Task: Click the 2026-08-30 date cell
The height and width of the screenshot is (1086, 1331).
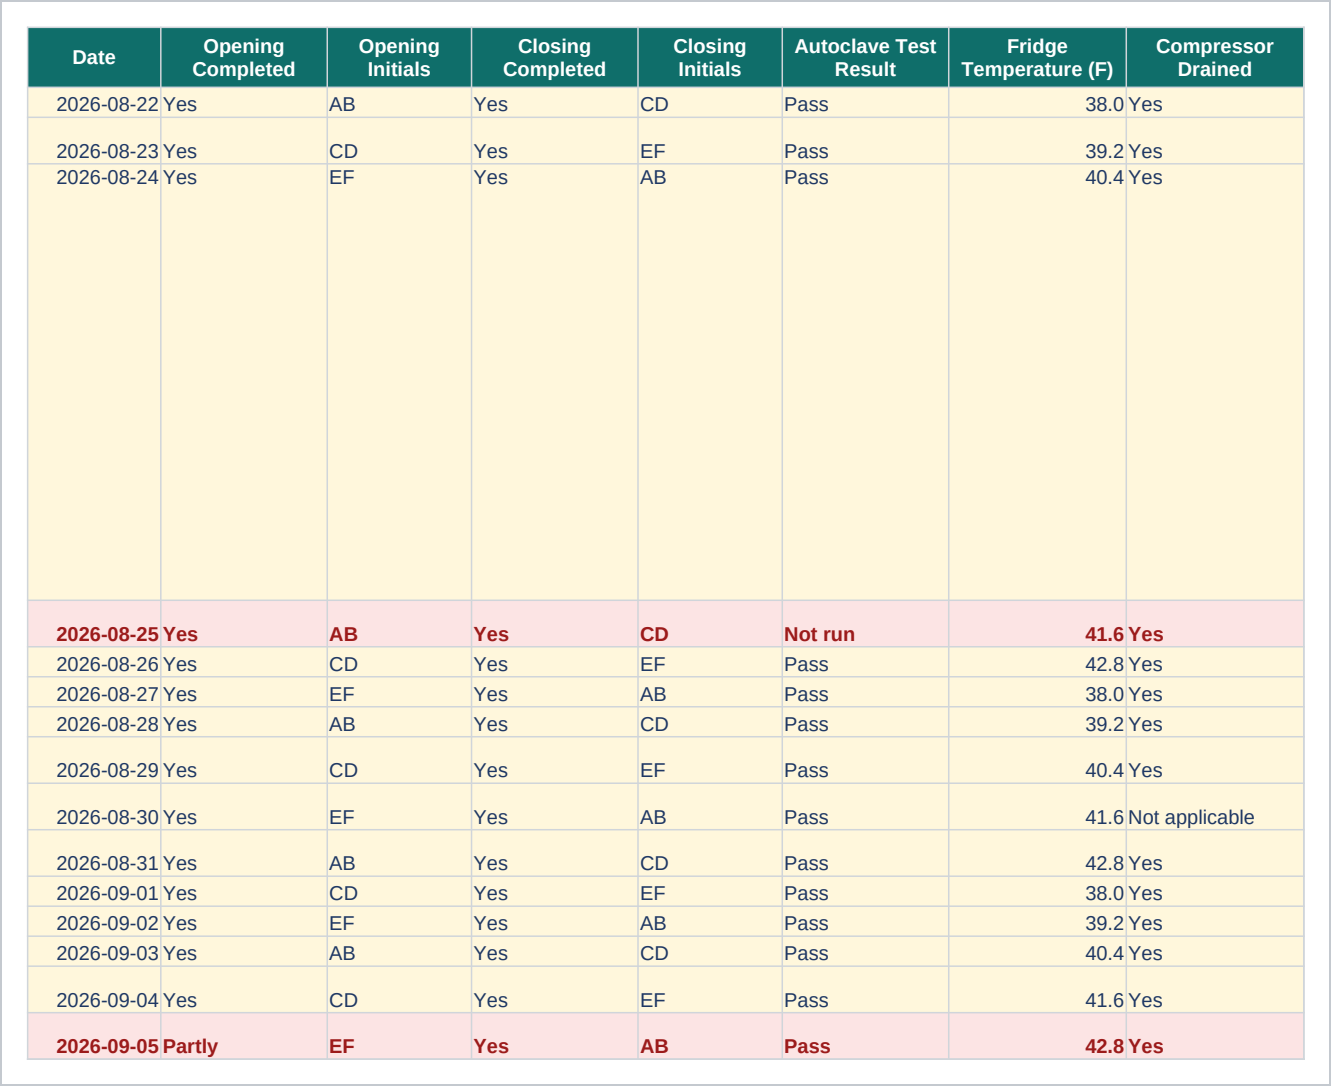Action: (94, 807)
